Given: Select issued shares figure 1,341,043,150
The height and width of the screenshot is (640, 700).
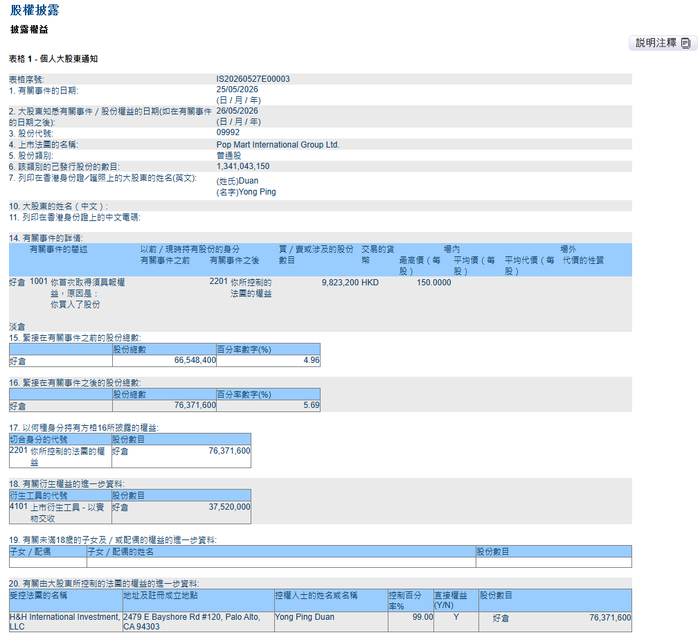Looking at the screenshot, I should [x=243, y=166].
